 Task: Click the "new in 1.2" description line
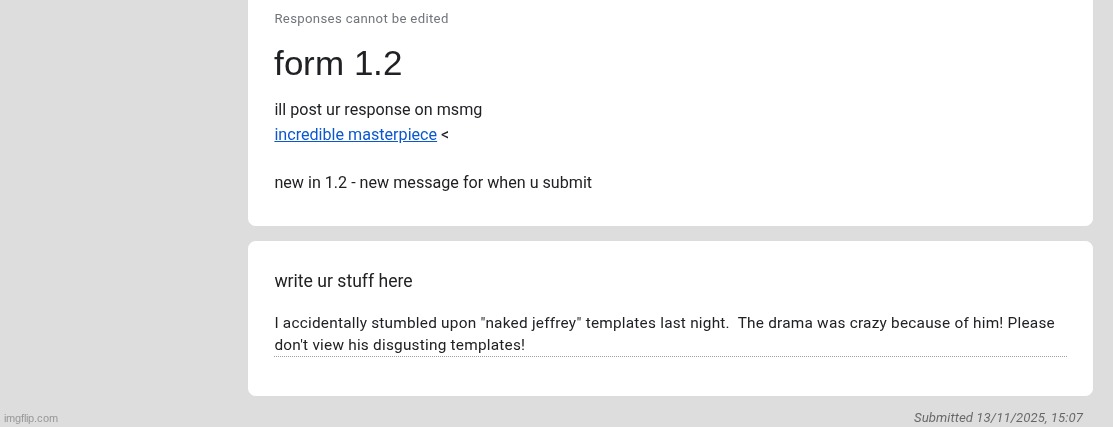point(433,183)
